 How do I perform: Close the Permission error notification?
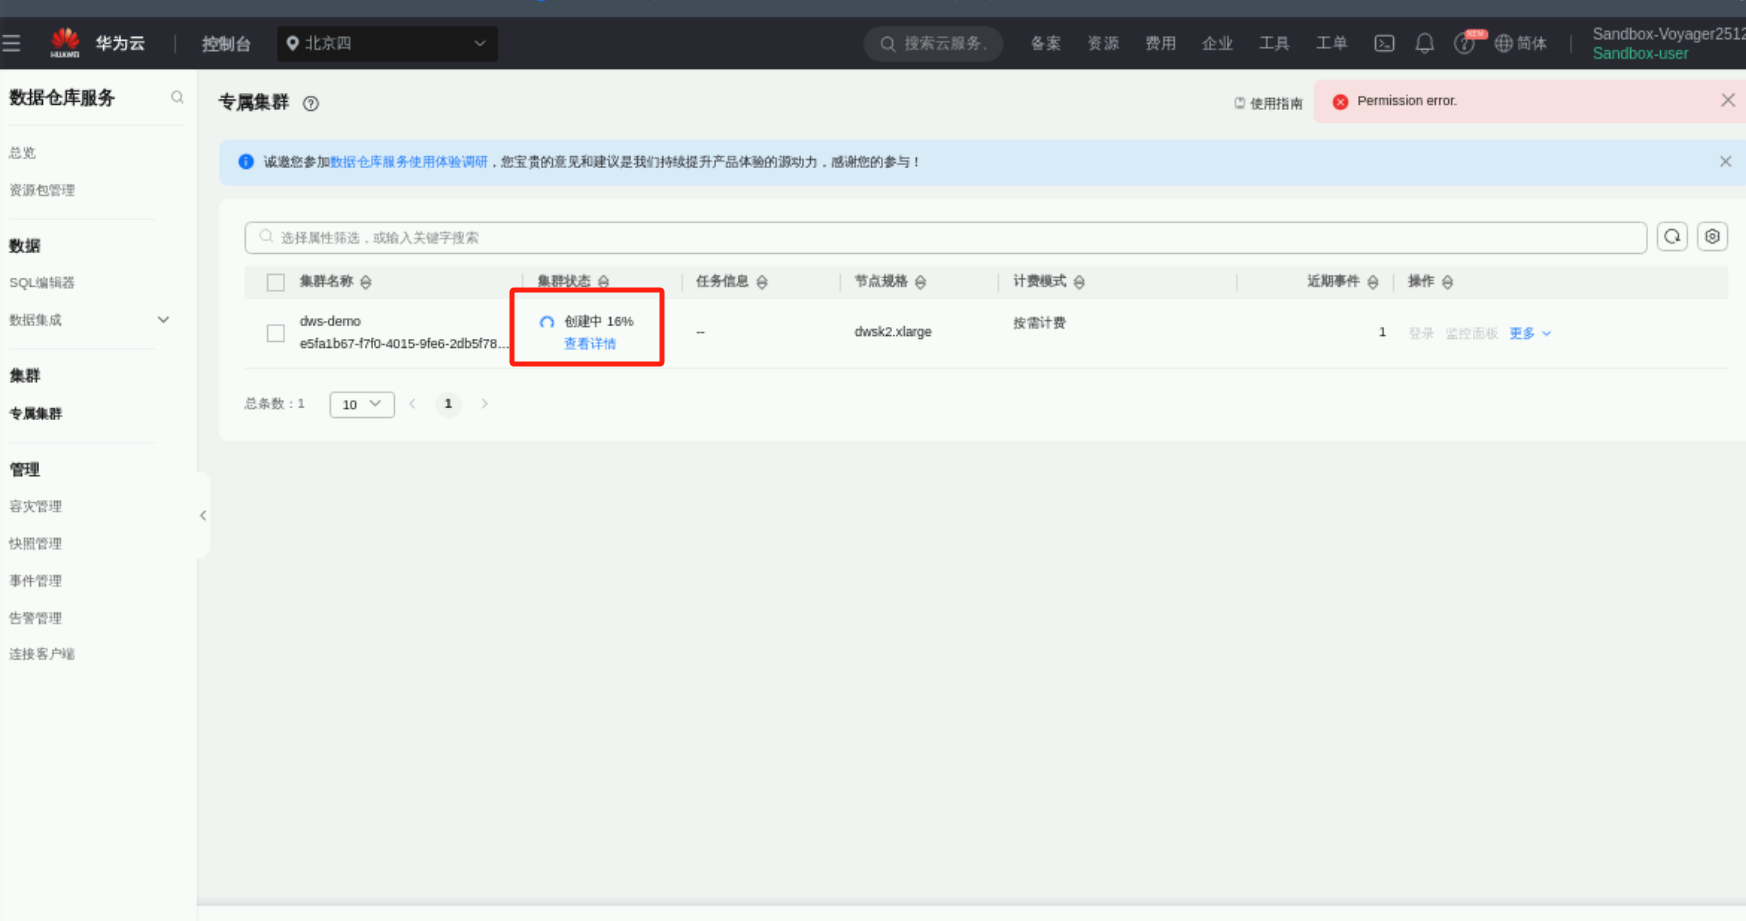(x=1727, y=100)
